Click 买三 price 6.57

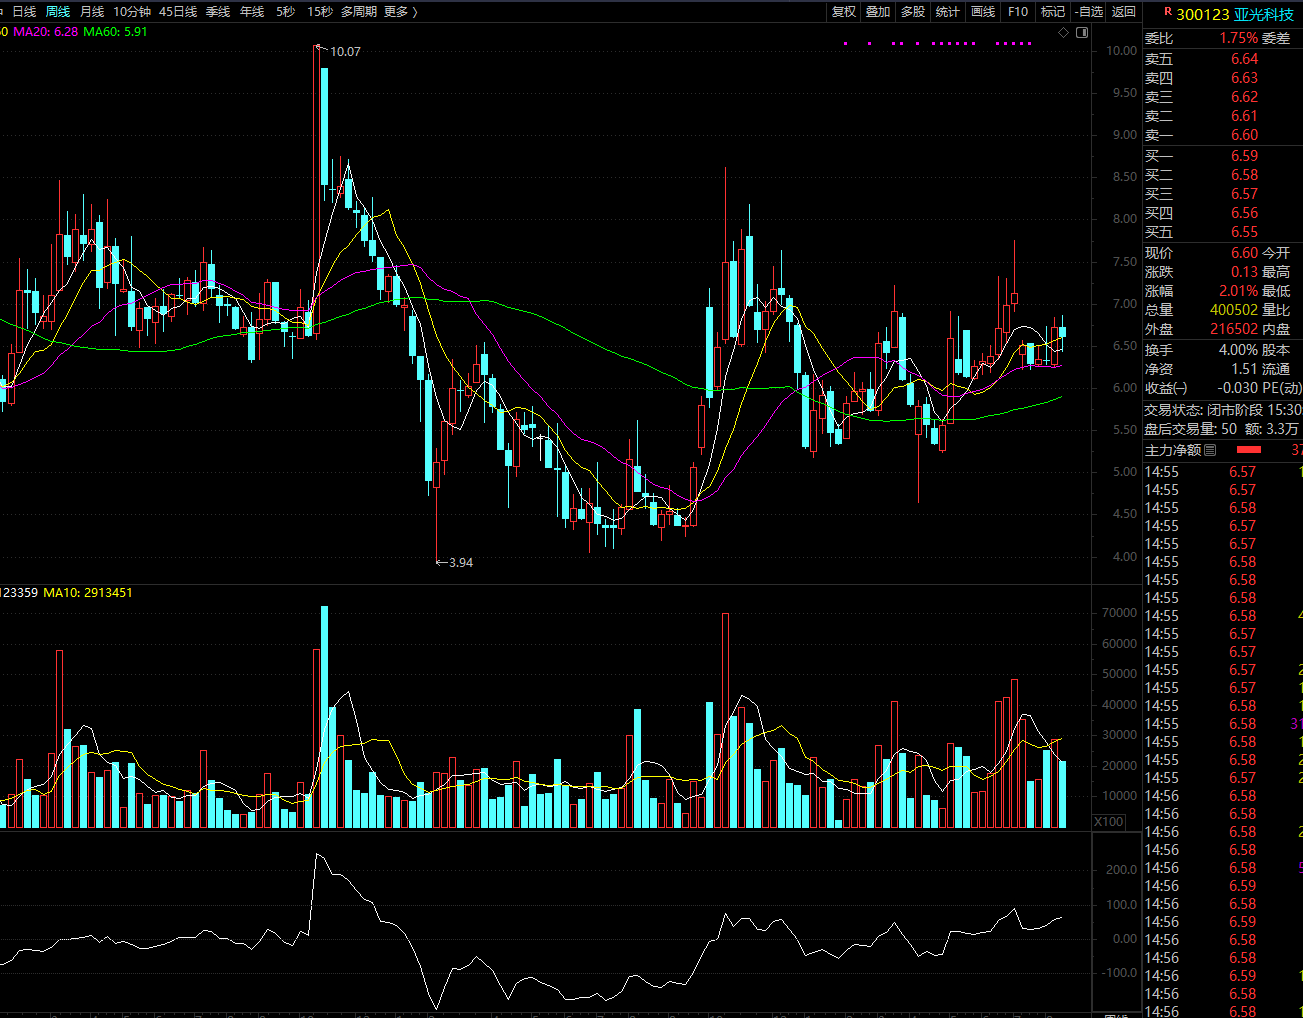[1244, 194]
